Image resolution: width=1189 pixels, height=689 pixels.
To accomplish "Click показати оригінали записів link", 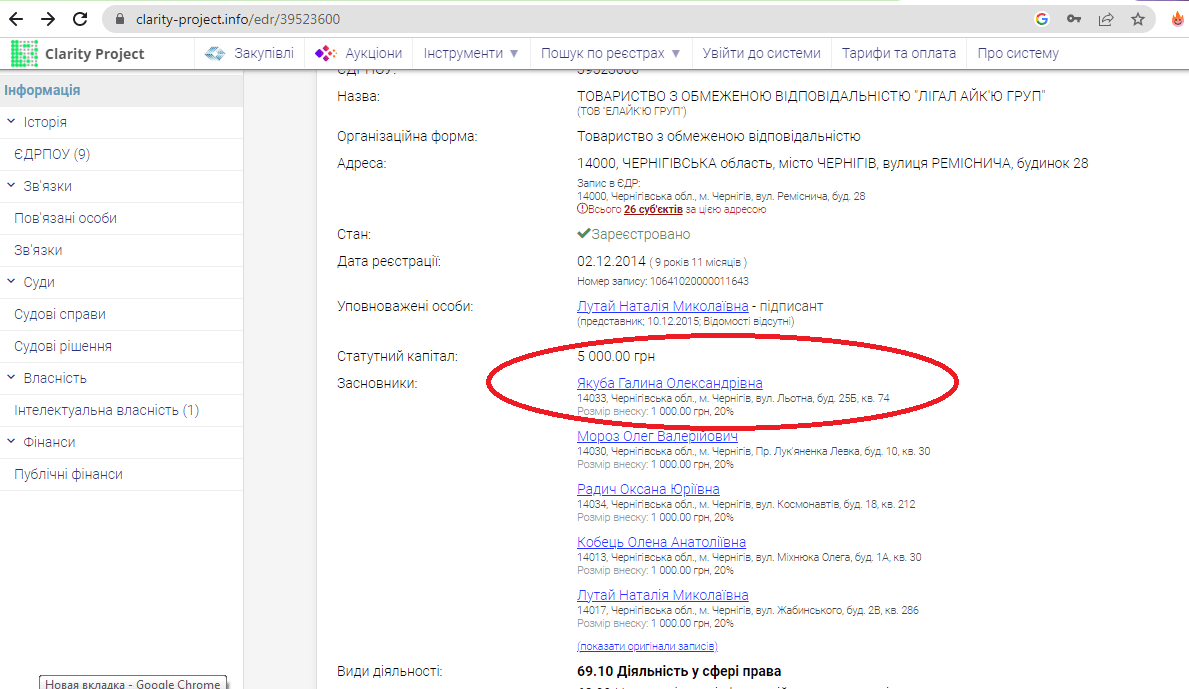I will (x=647, y=646).
